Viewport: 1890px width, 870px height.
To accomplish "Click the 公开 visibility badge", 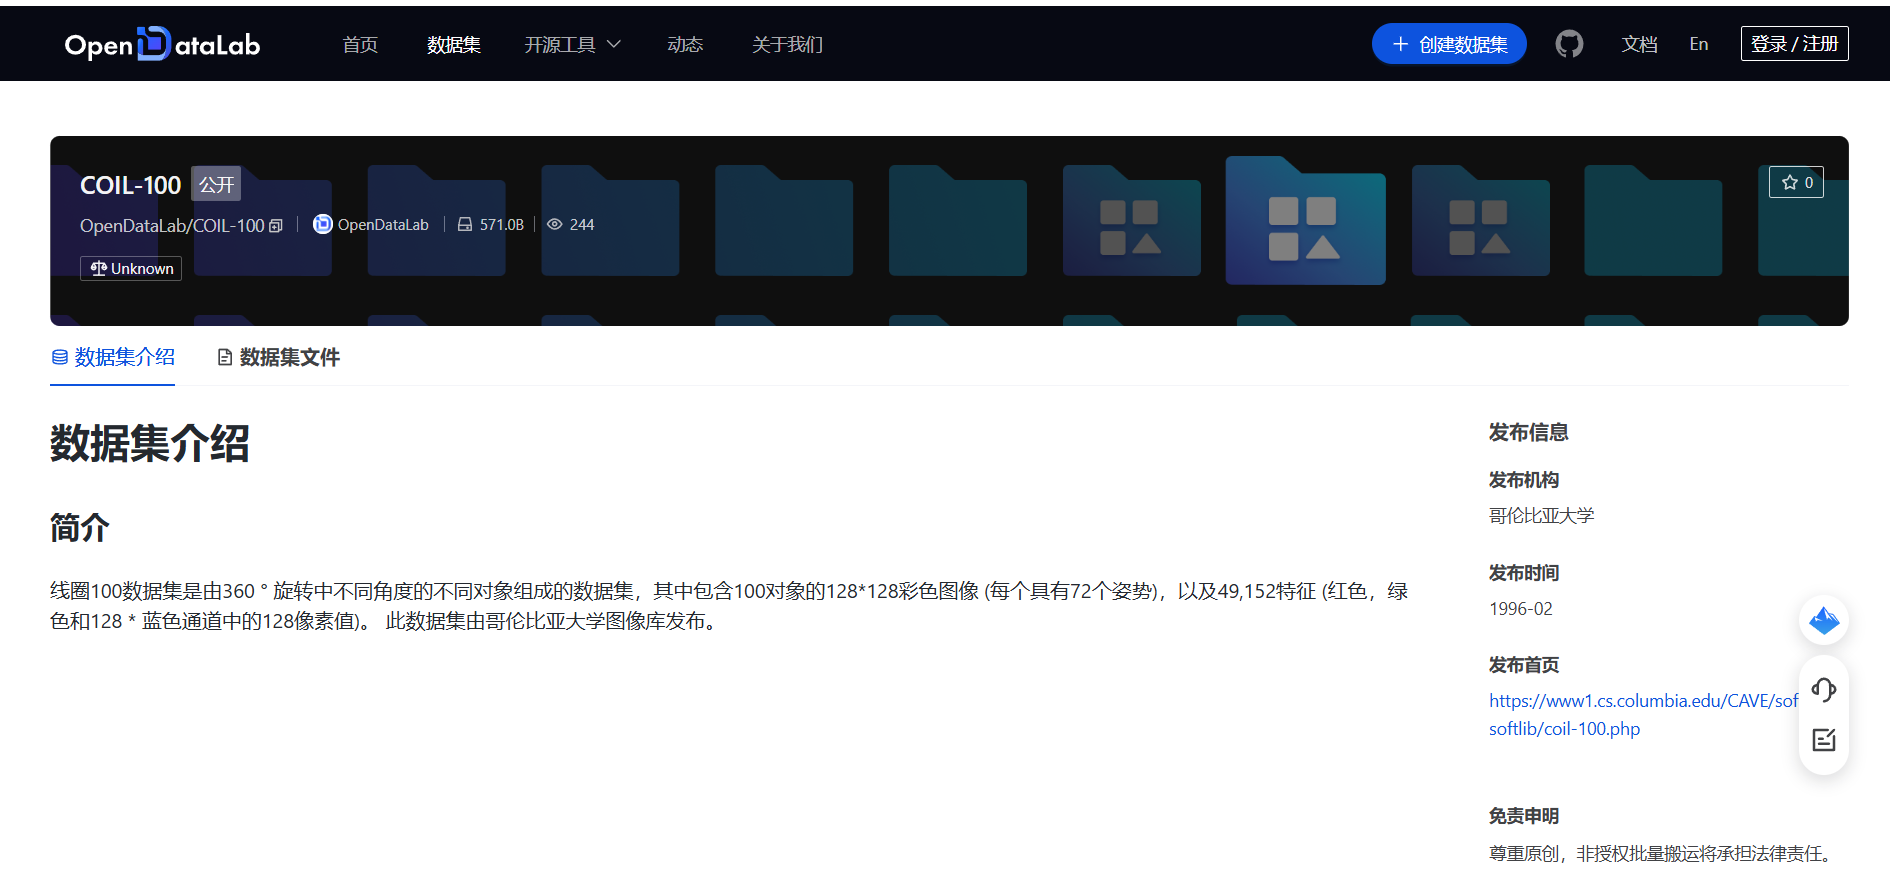I will (216, 184).
